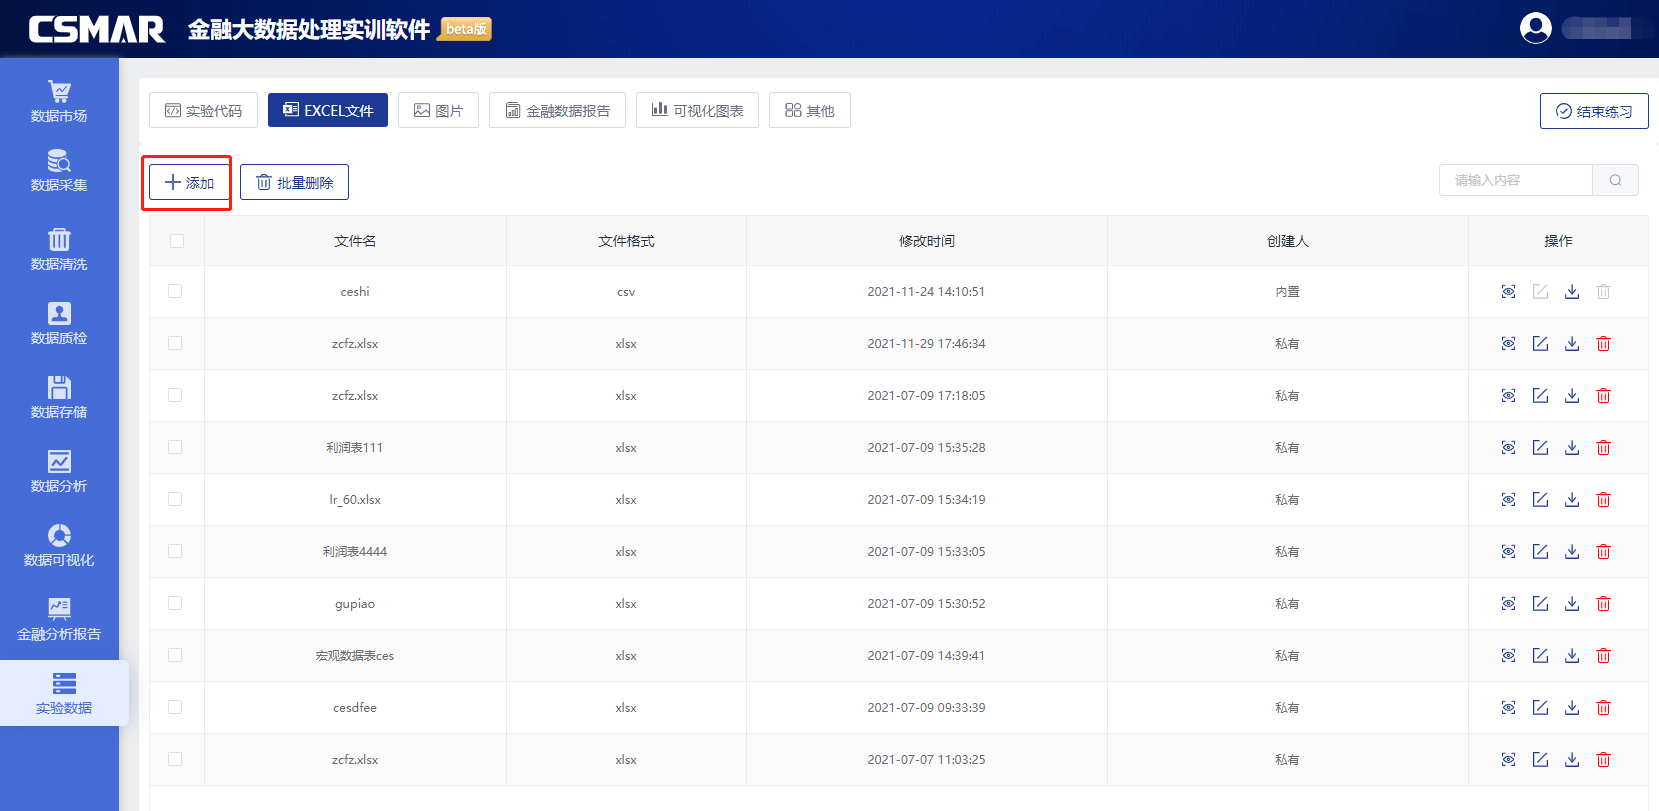The image size is (1659, 811).
Task: Open 数据市场 shopping cart in sidebar
Action: point(59,101)
